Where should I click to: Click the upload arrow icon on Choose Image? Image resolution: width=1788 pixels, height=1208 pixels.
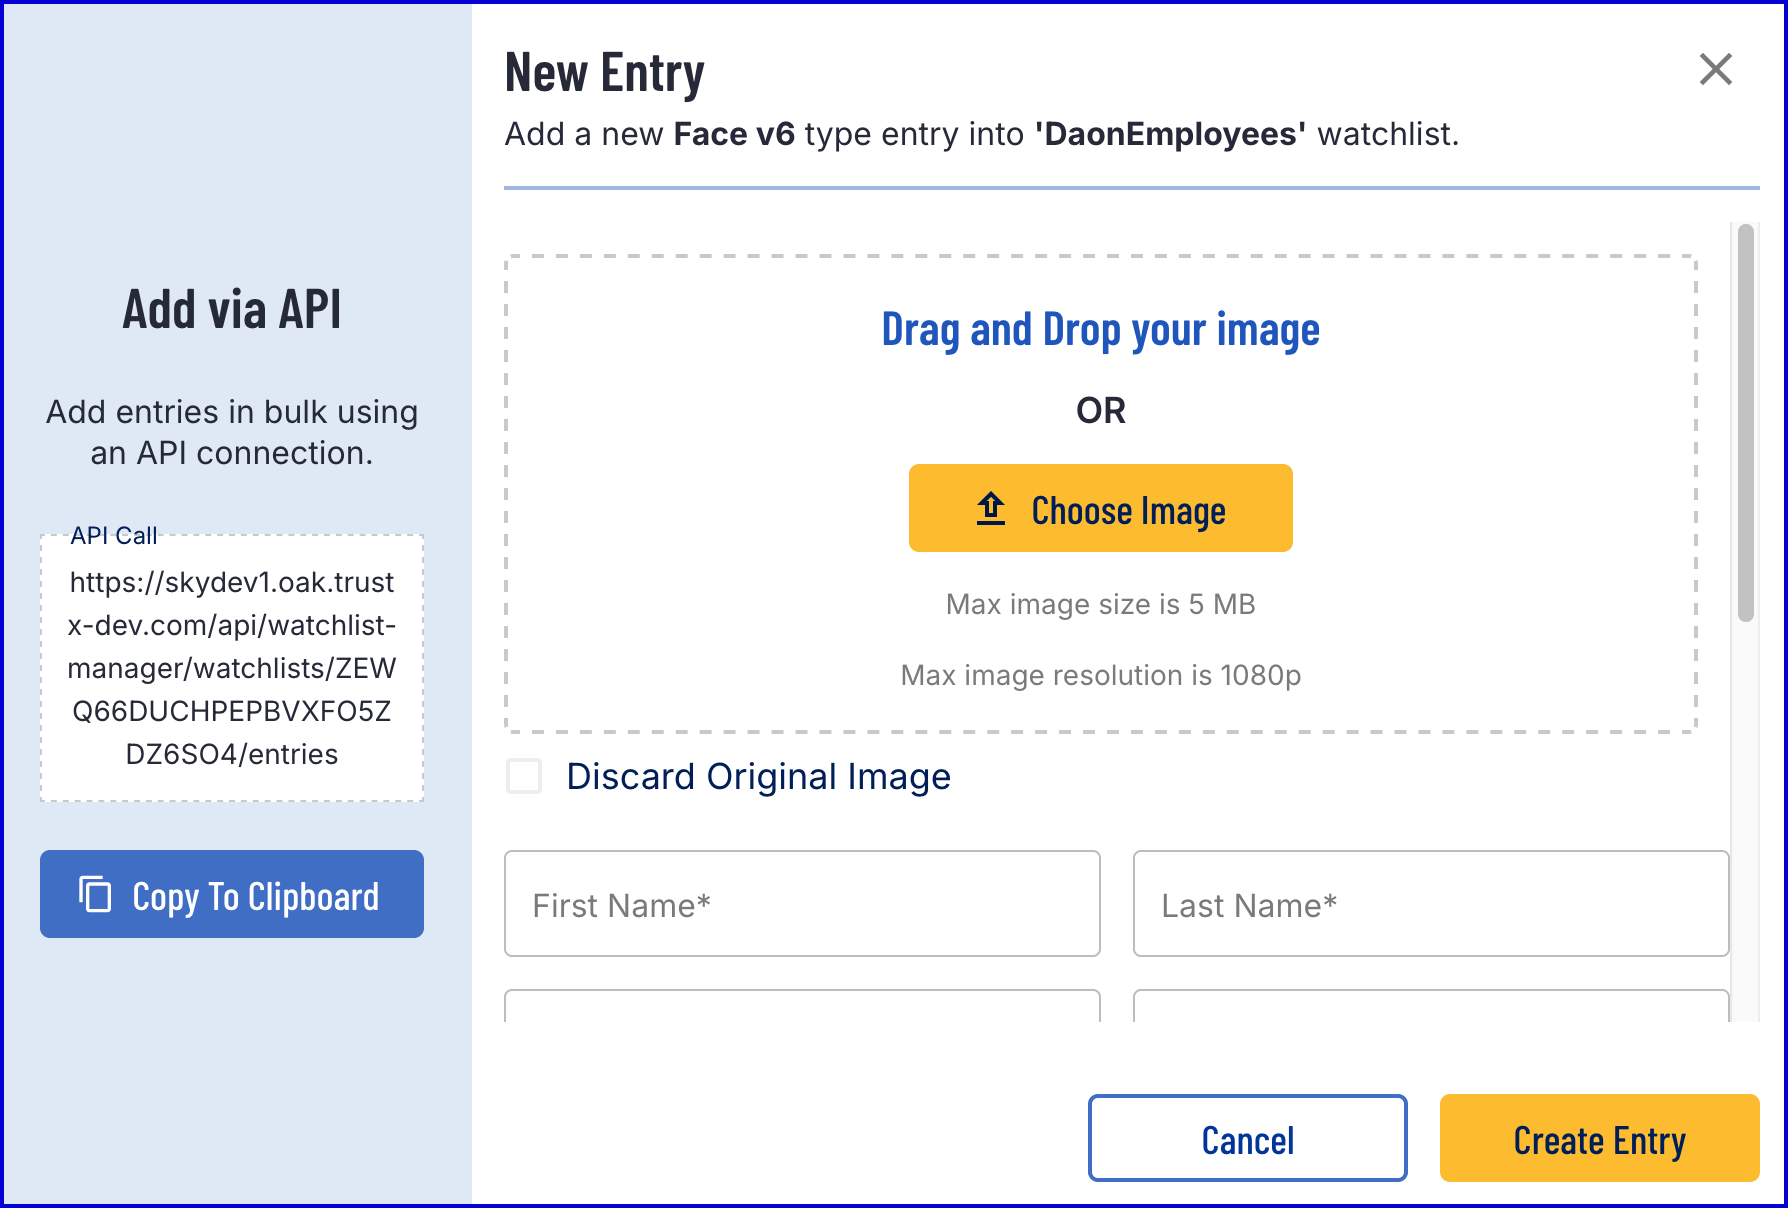click(990, 509)
